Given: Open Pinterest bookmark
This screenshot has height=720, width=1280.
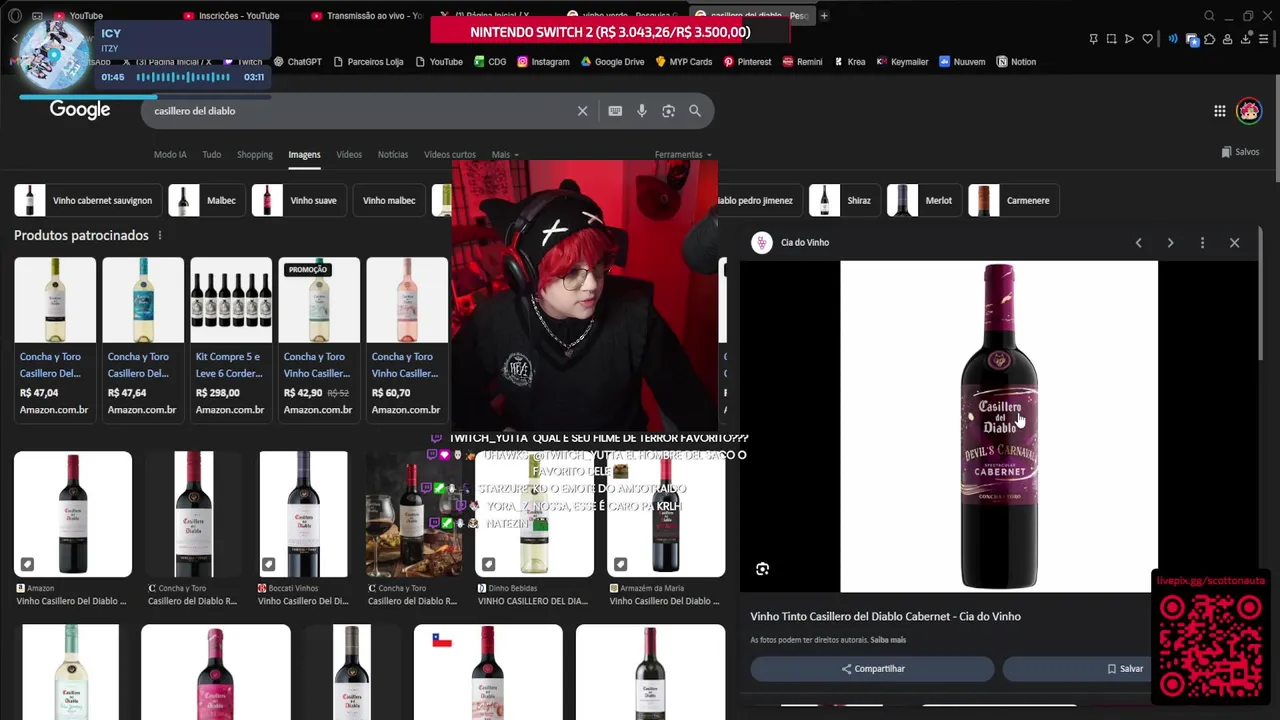Looking at the screenshot, I should 747,62.
